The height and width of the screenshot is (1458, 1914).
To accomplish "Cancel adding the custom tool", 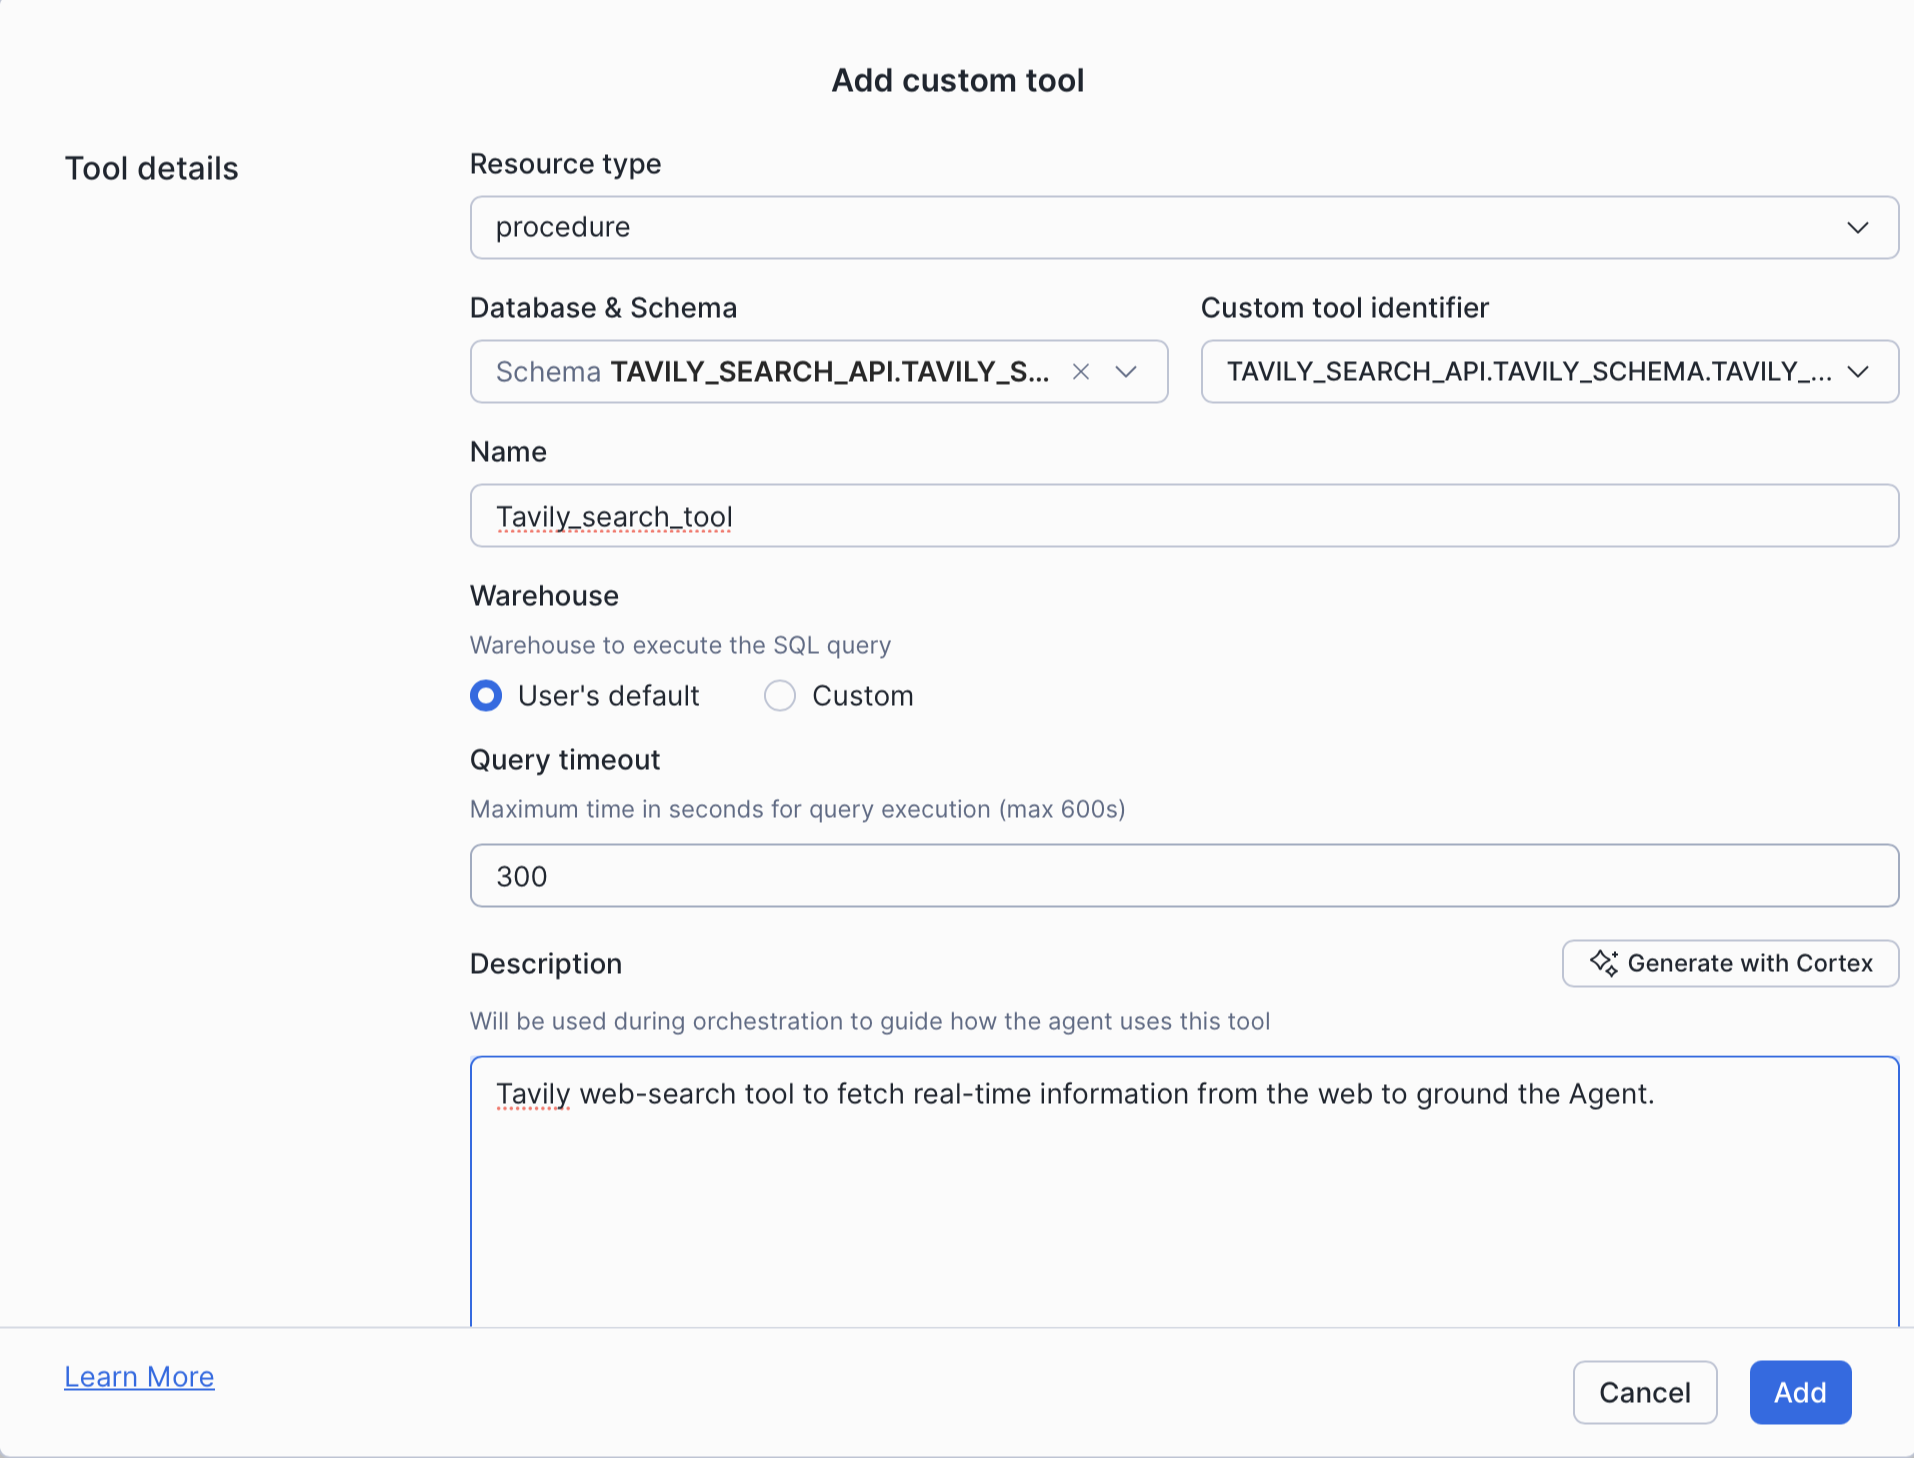I will tap(1644, 1392).
